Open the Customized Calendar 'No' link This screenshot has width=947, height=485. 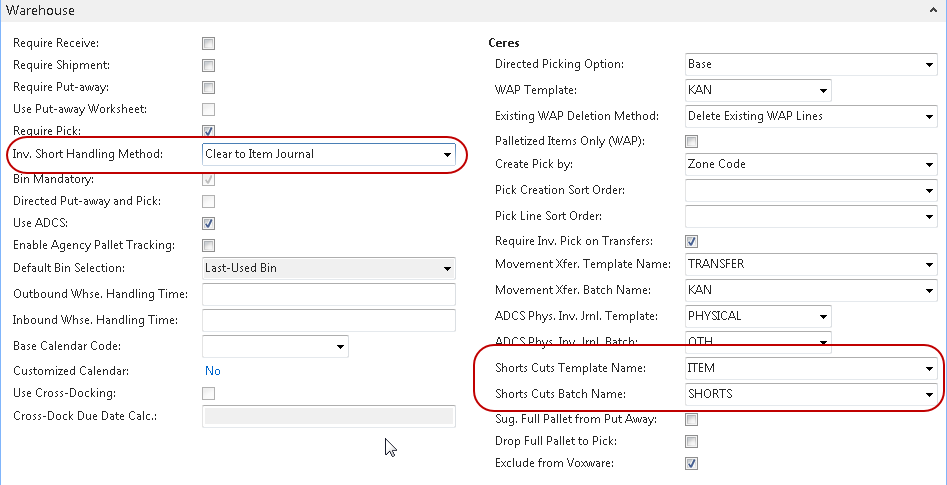coord(212,370)
